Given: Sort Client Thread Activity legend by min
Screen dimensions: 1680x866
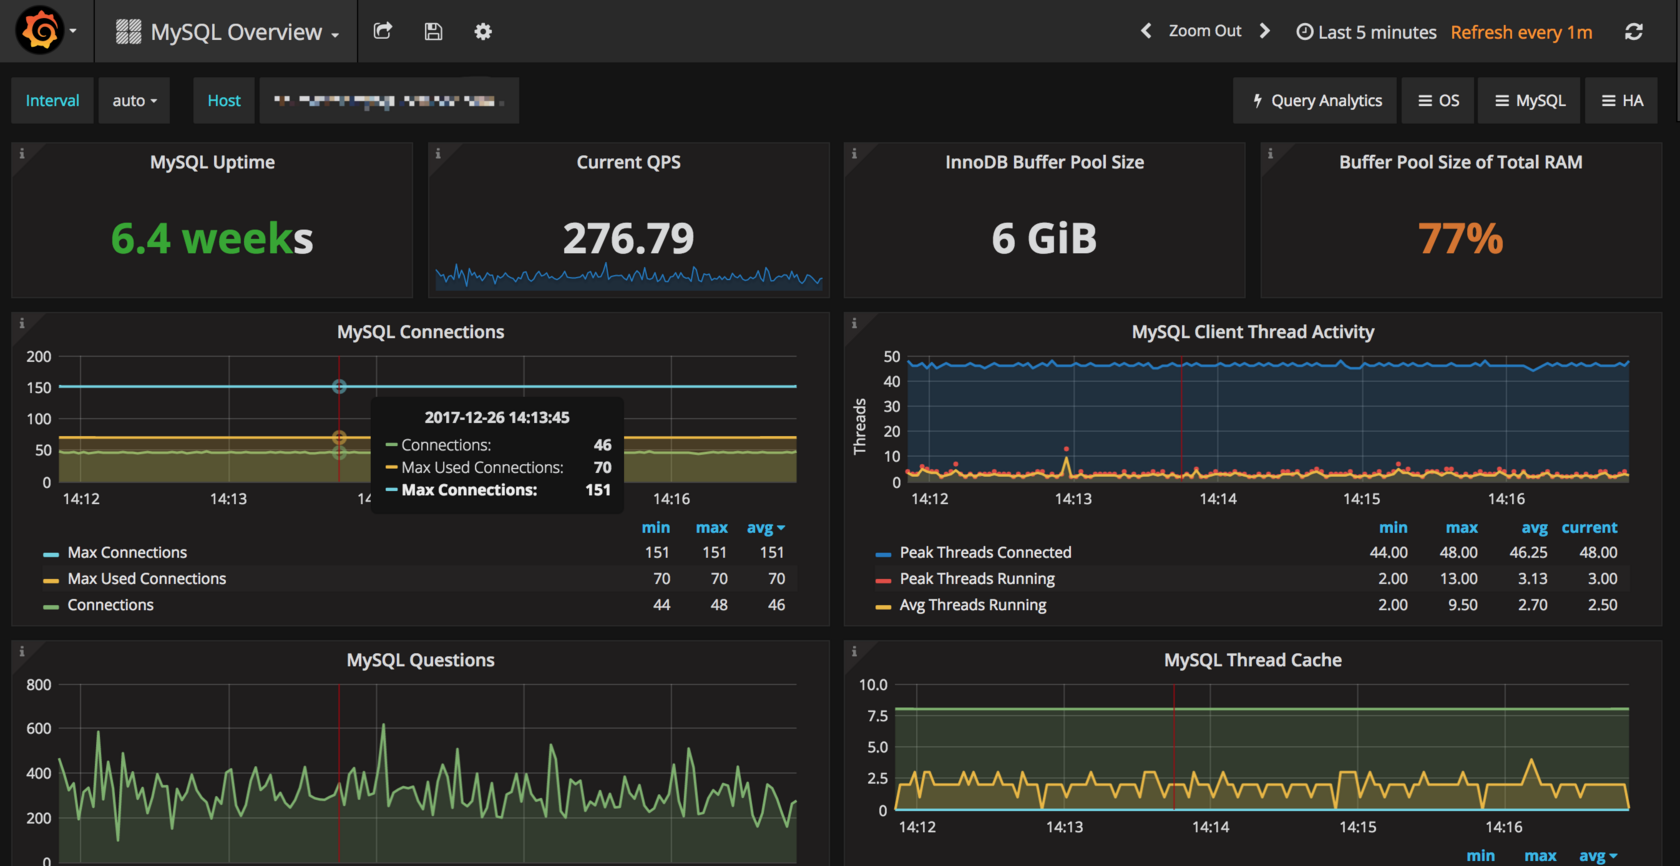Looking at the screenshot, I should 1393,528.
